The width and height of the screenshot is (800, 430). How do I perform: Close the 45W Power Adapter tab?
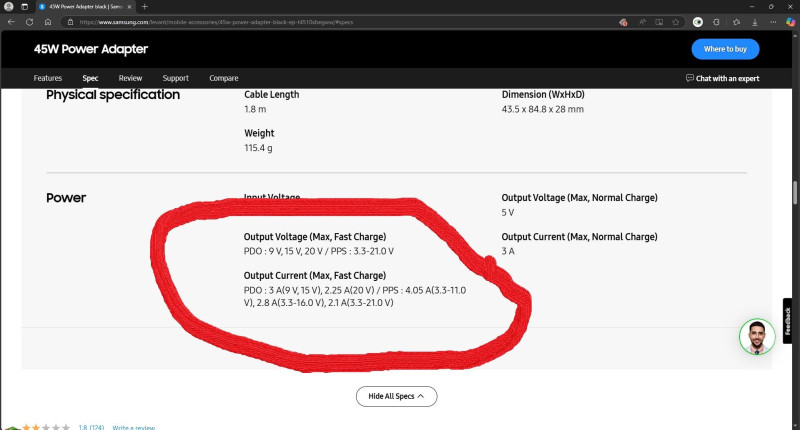(x=130, y=7)
